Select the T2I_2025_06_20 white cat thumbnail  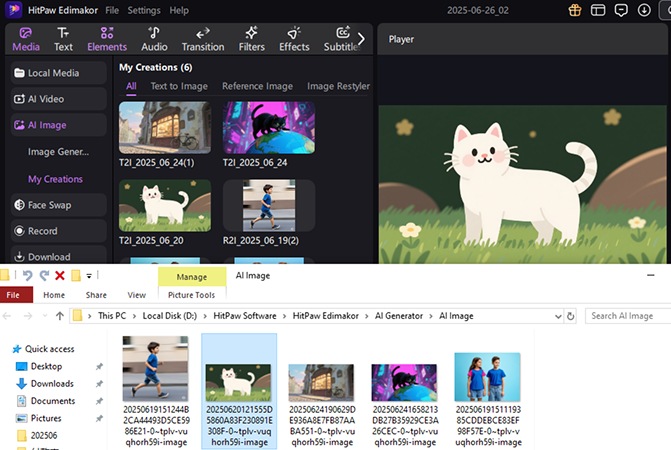pyautogui.click(x=165, y=205)
